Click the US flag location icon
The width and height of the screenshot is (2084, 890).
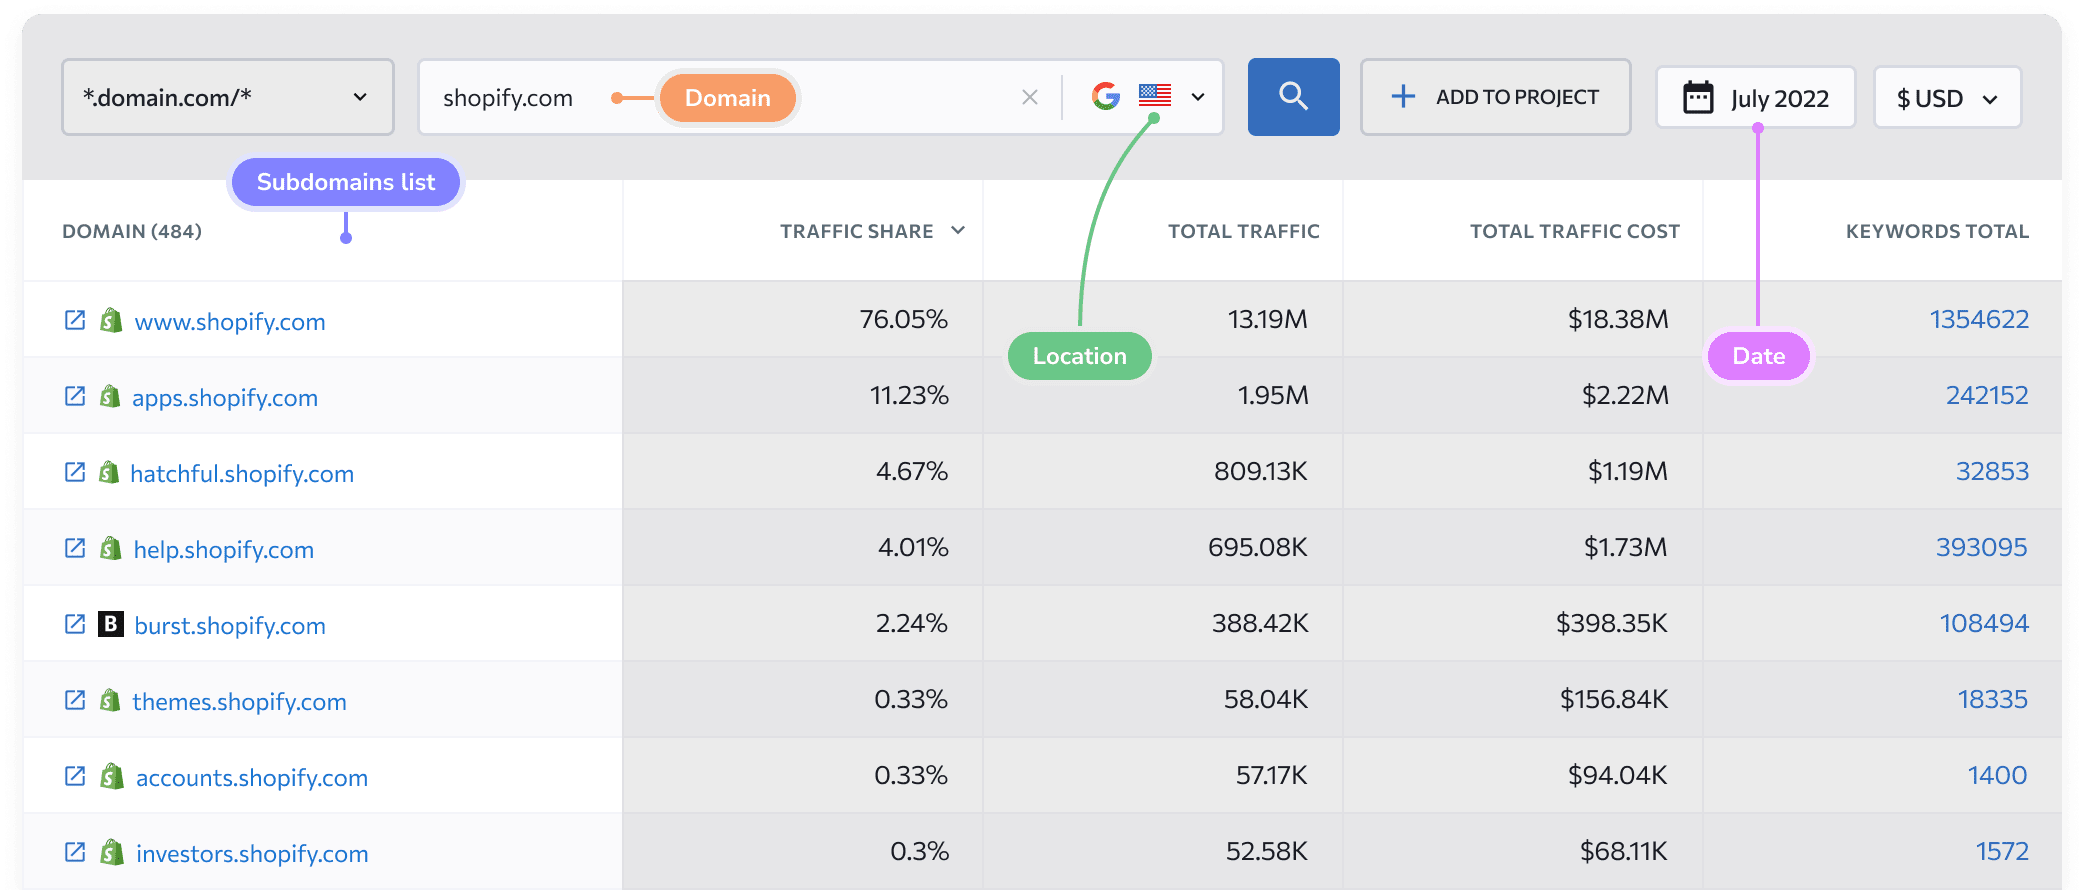click(x=1155, y=95)
